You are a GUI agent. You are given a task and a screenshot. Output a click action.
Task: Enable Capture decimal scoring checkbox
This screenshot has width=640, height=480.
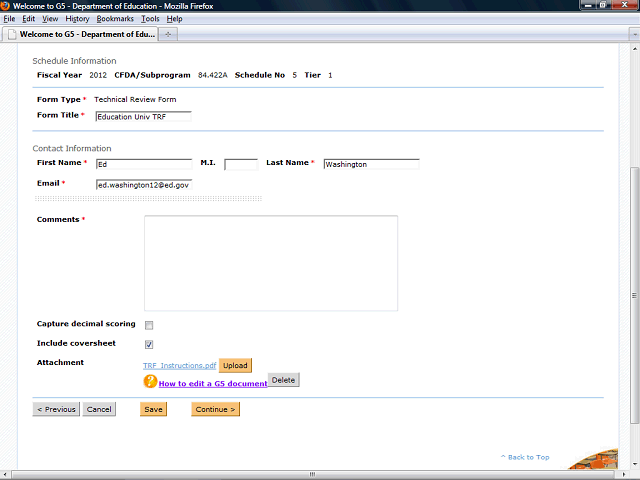point(149,325)
